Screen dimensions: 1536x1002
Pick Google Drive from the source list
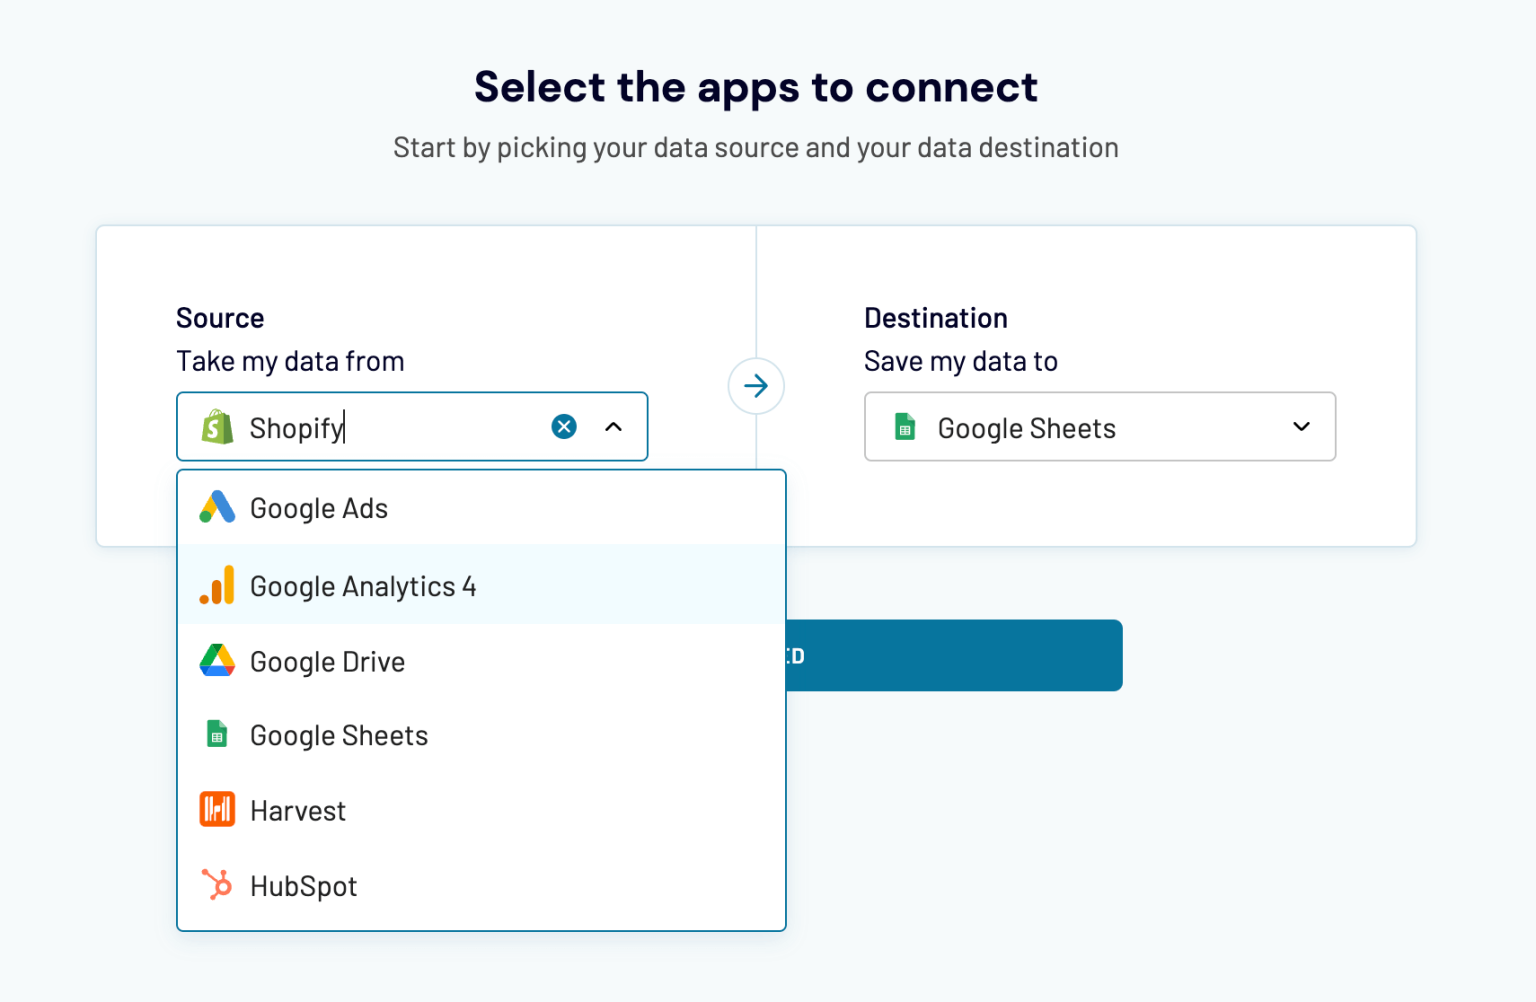(327, 660)
